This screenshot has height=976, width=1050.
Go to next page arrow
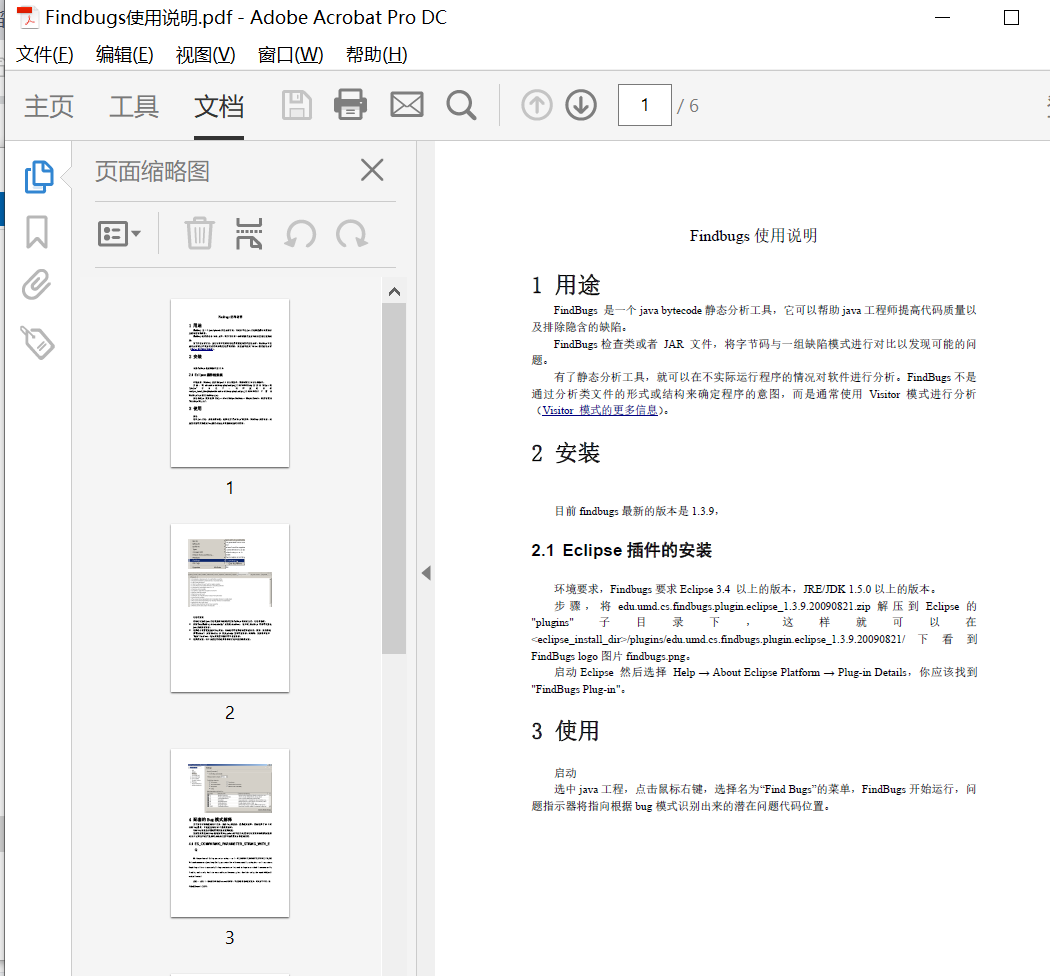(x=581, y=105)
